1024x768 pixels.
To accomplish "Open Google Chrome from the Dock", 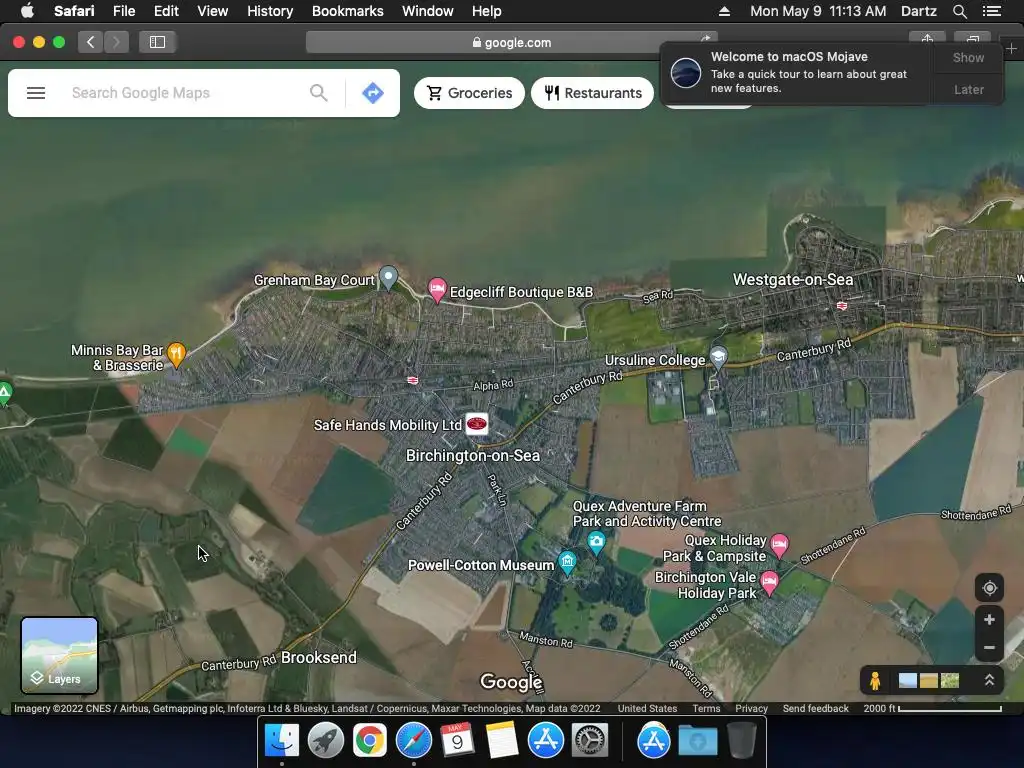I will tap(369, 740).
